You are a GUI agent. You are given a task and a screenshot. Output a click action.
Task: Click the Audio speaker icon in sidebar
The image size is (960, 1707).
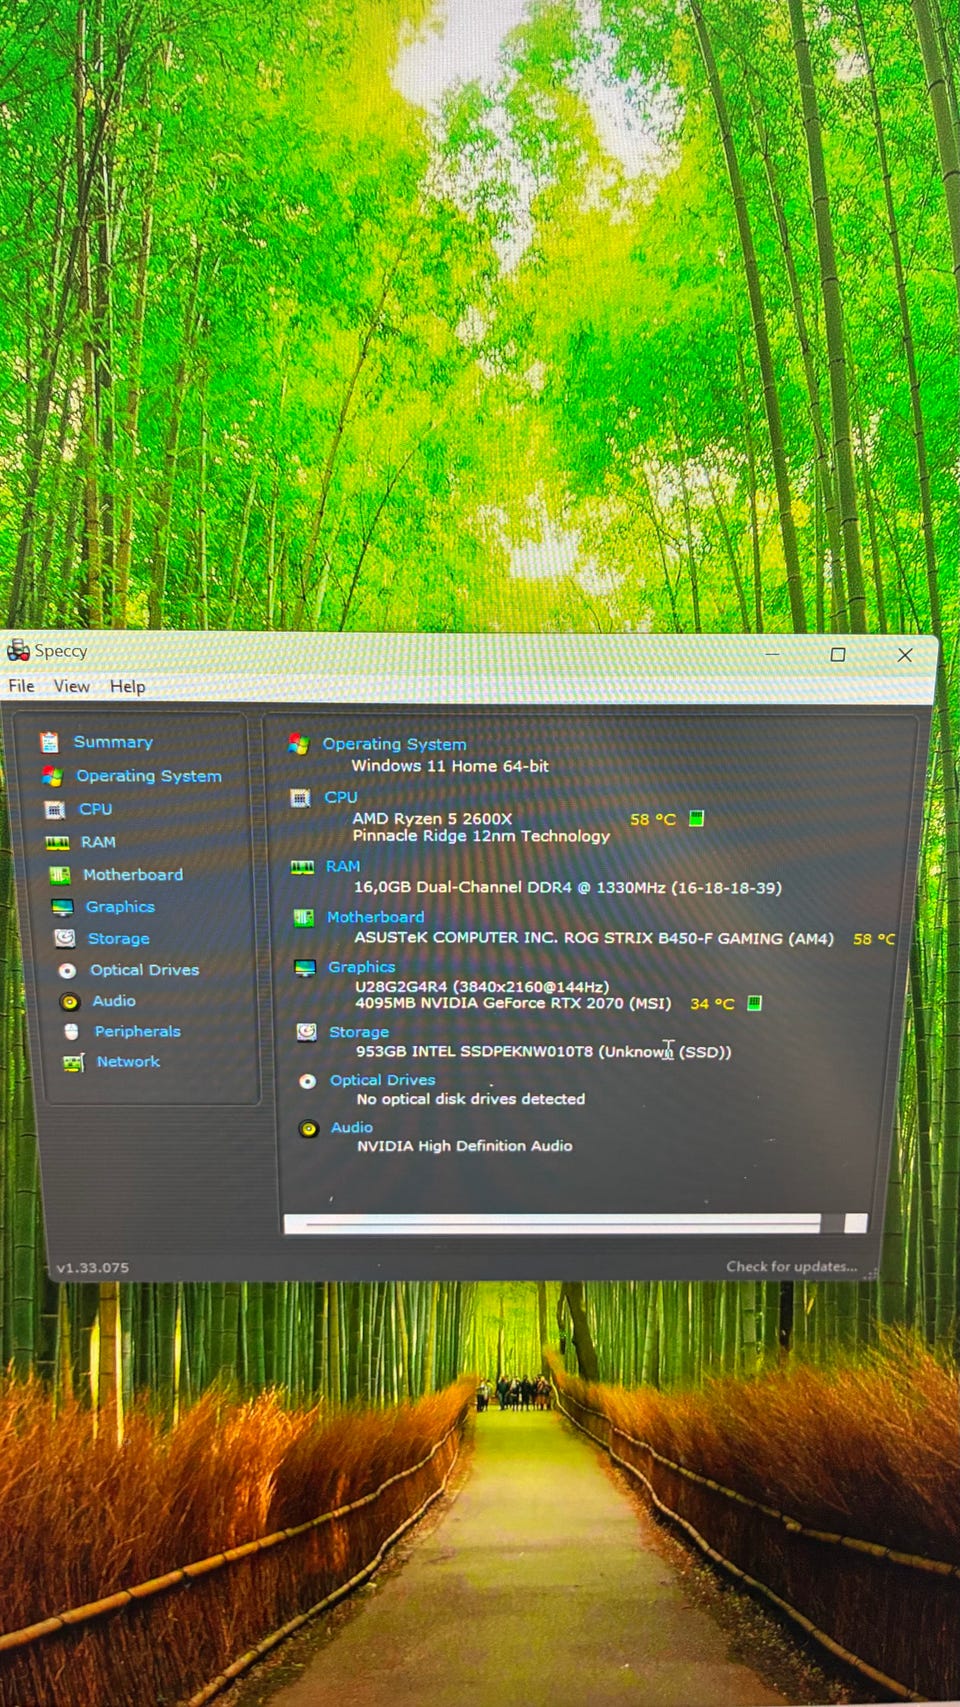coord(69,1001)
